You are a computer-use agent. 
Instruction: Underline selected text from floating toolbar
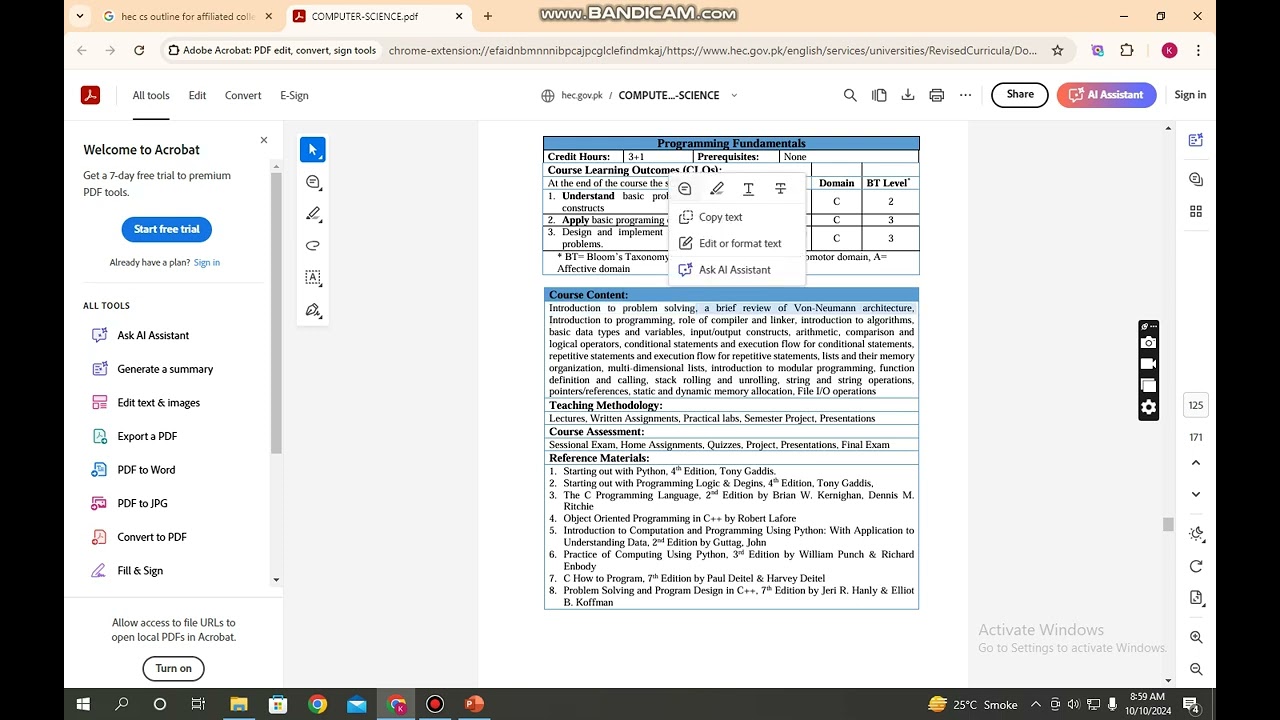[748, 189]
